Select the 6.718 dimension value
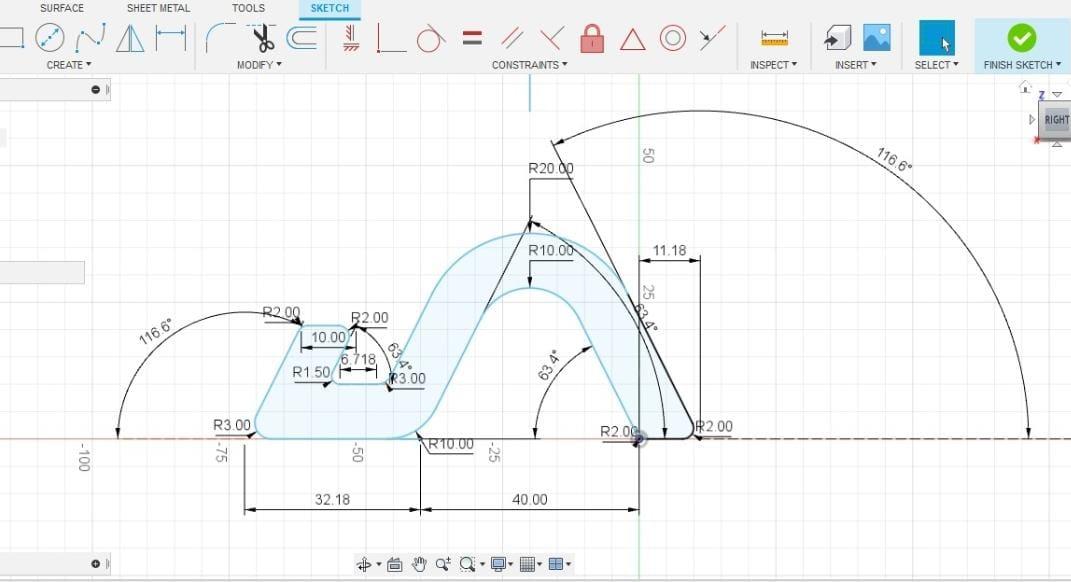Image resolution: width=1071 pixels, height=582 pixels. coord(358,359)
